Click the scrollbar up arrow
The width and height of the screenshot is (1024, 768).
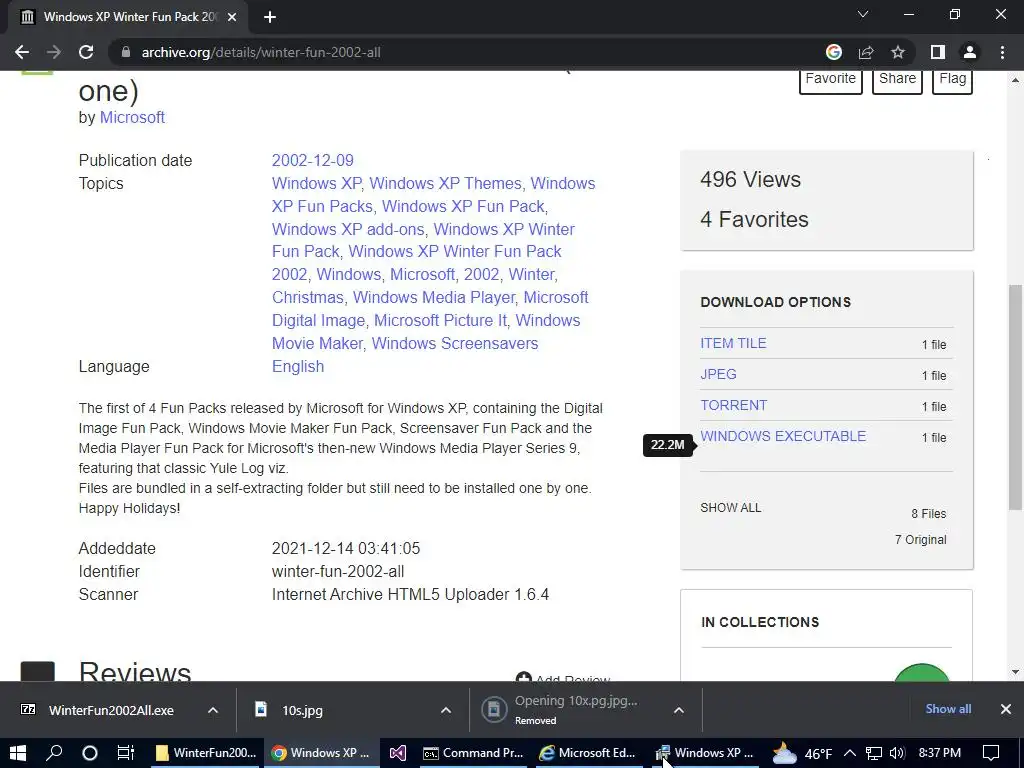pyautogui.click(x=1015, y=80)
